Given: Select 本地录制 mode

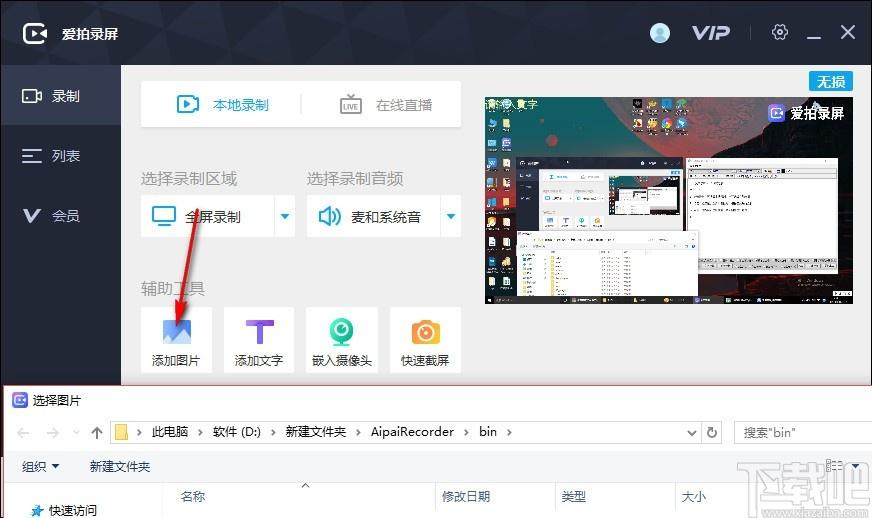Looking at the screenshot, I should tap(222, 105).
